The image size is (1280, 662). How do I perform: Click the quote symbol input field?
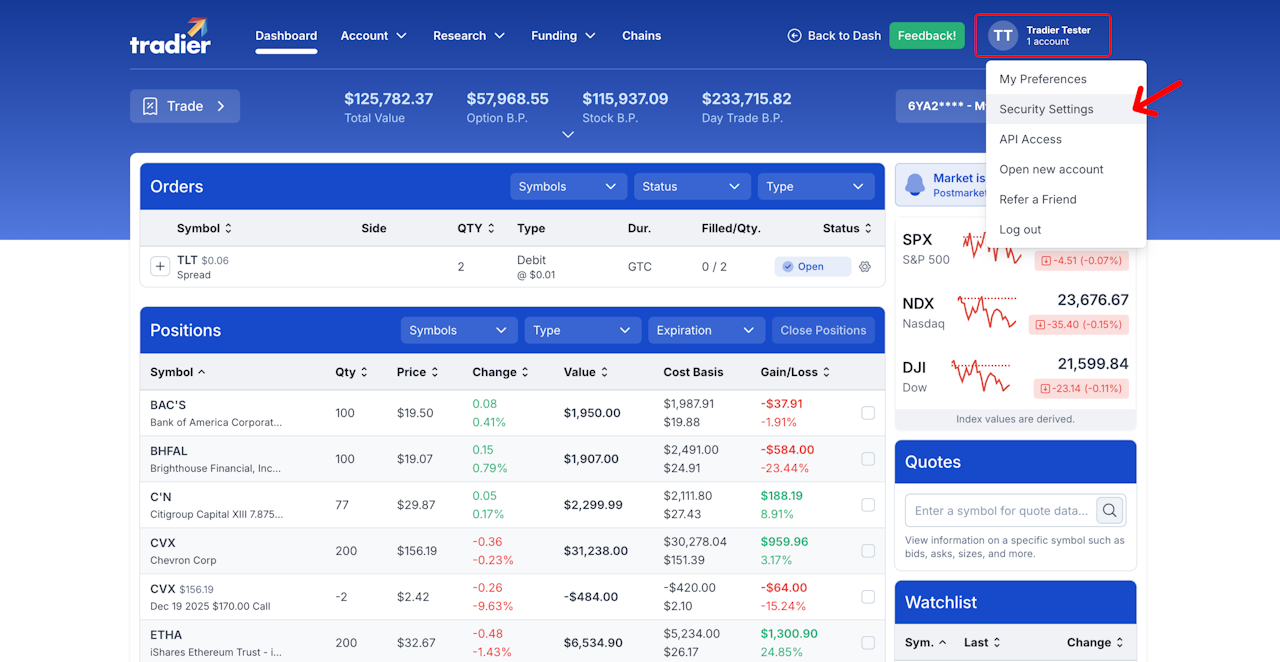(x=1002, y=511)
